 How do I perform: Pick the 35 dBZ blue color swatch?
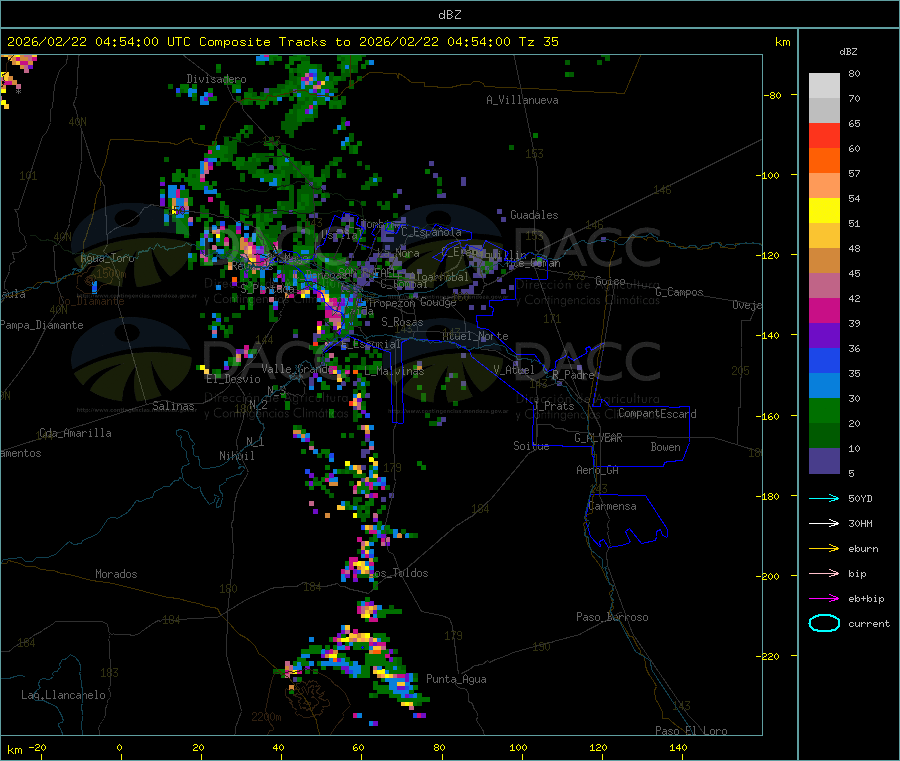(824, 360)
